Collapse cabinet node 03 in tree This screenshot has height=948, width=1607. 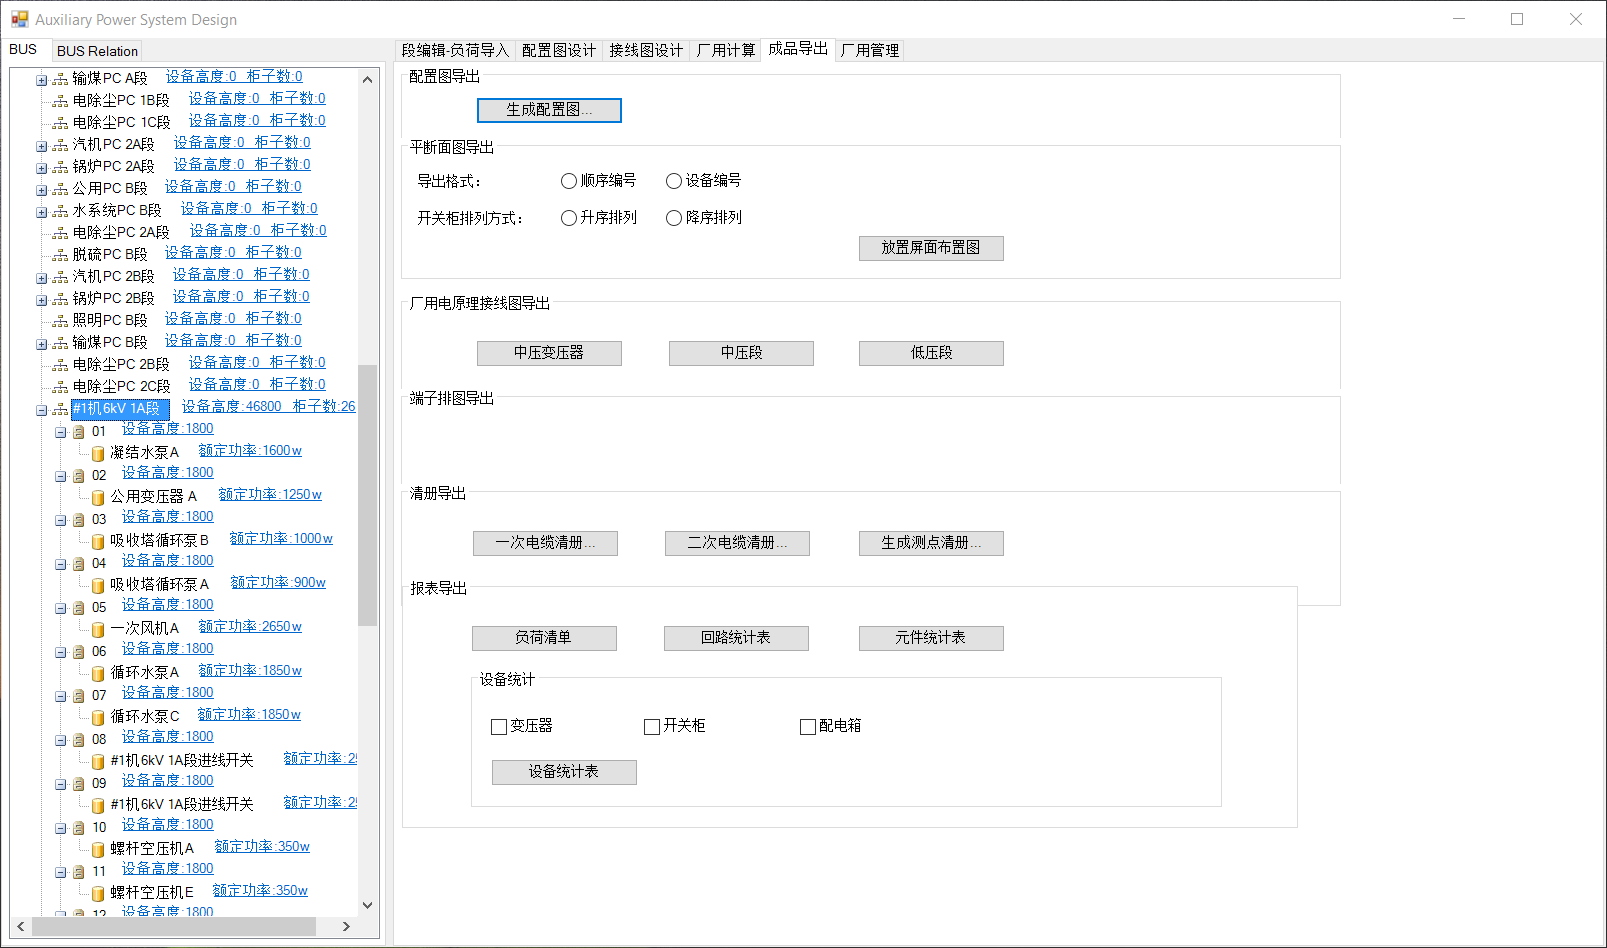[x=61, y=520]
